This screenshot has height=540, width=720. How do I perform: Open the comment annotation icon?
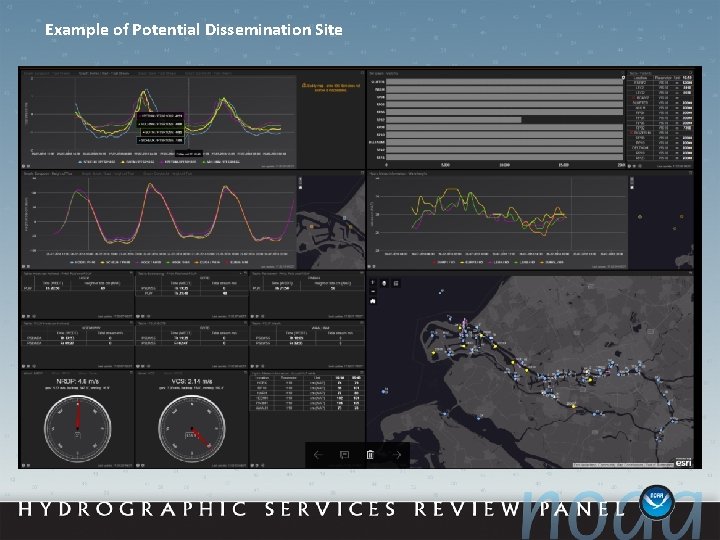(x=344, y=455)
